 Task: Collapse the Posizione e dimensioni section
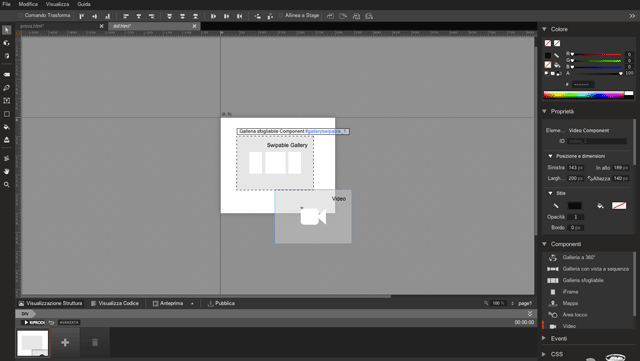550,156
